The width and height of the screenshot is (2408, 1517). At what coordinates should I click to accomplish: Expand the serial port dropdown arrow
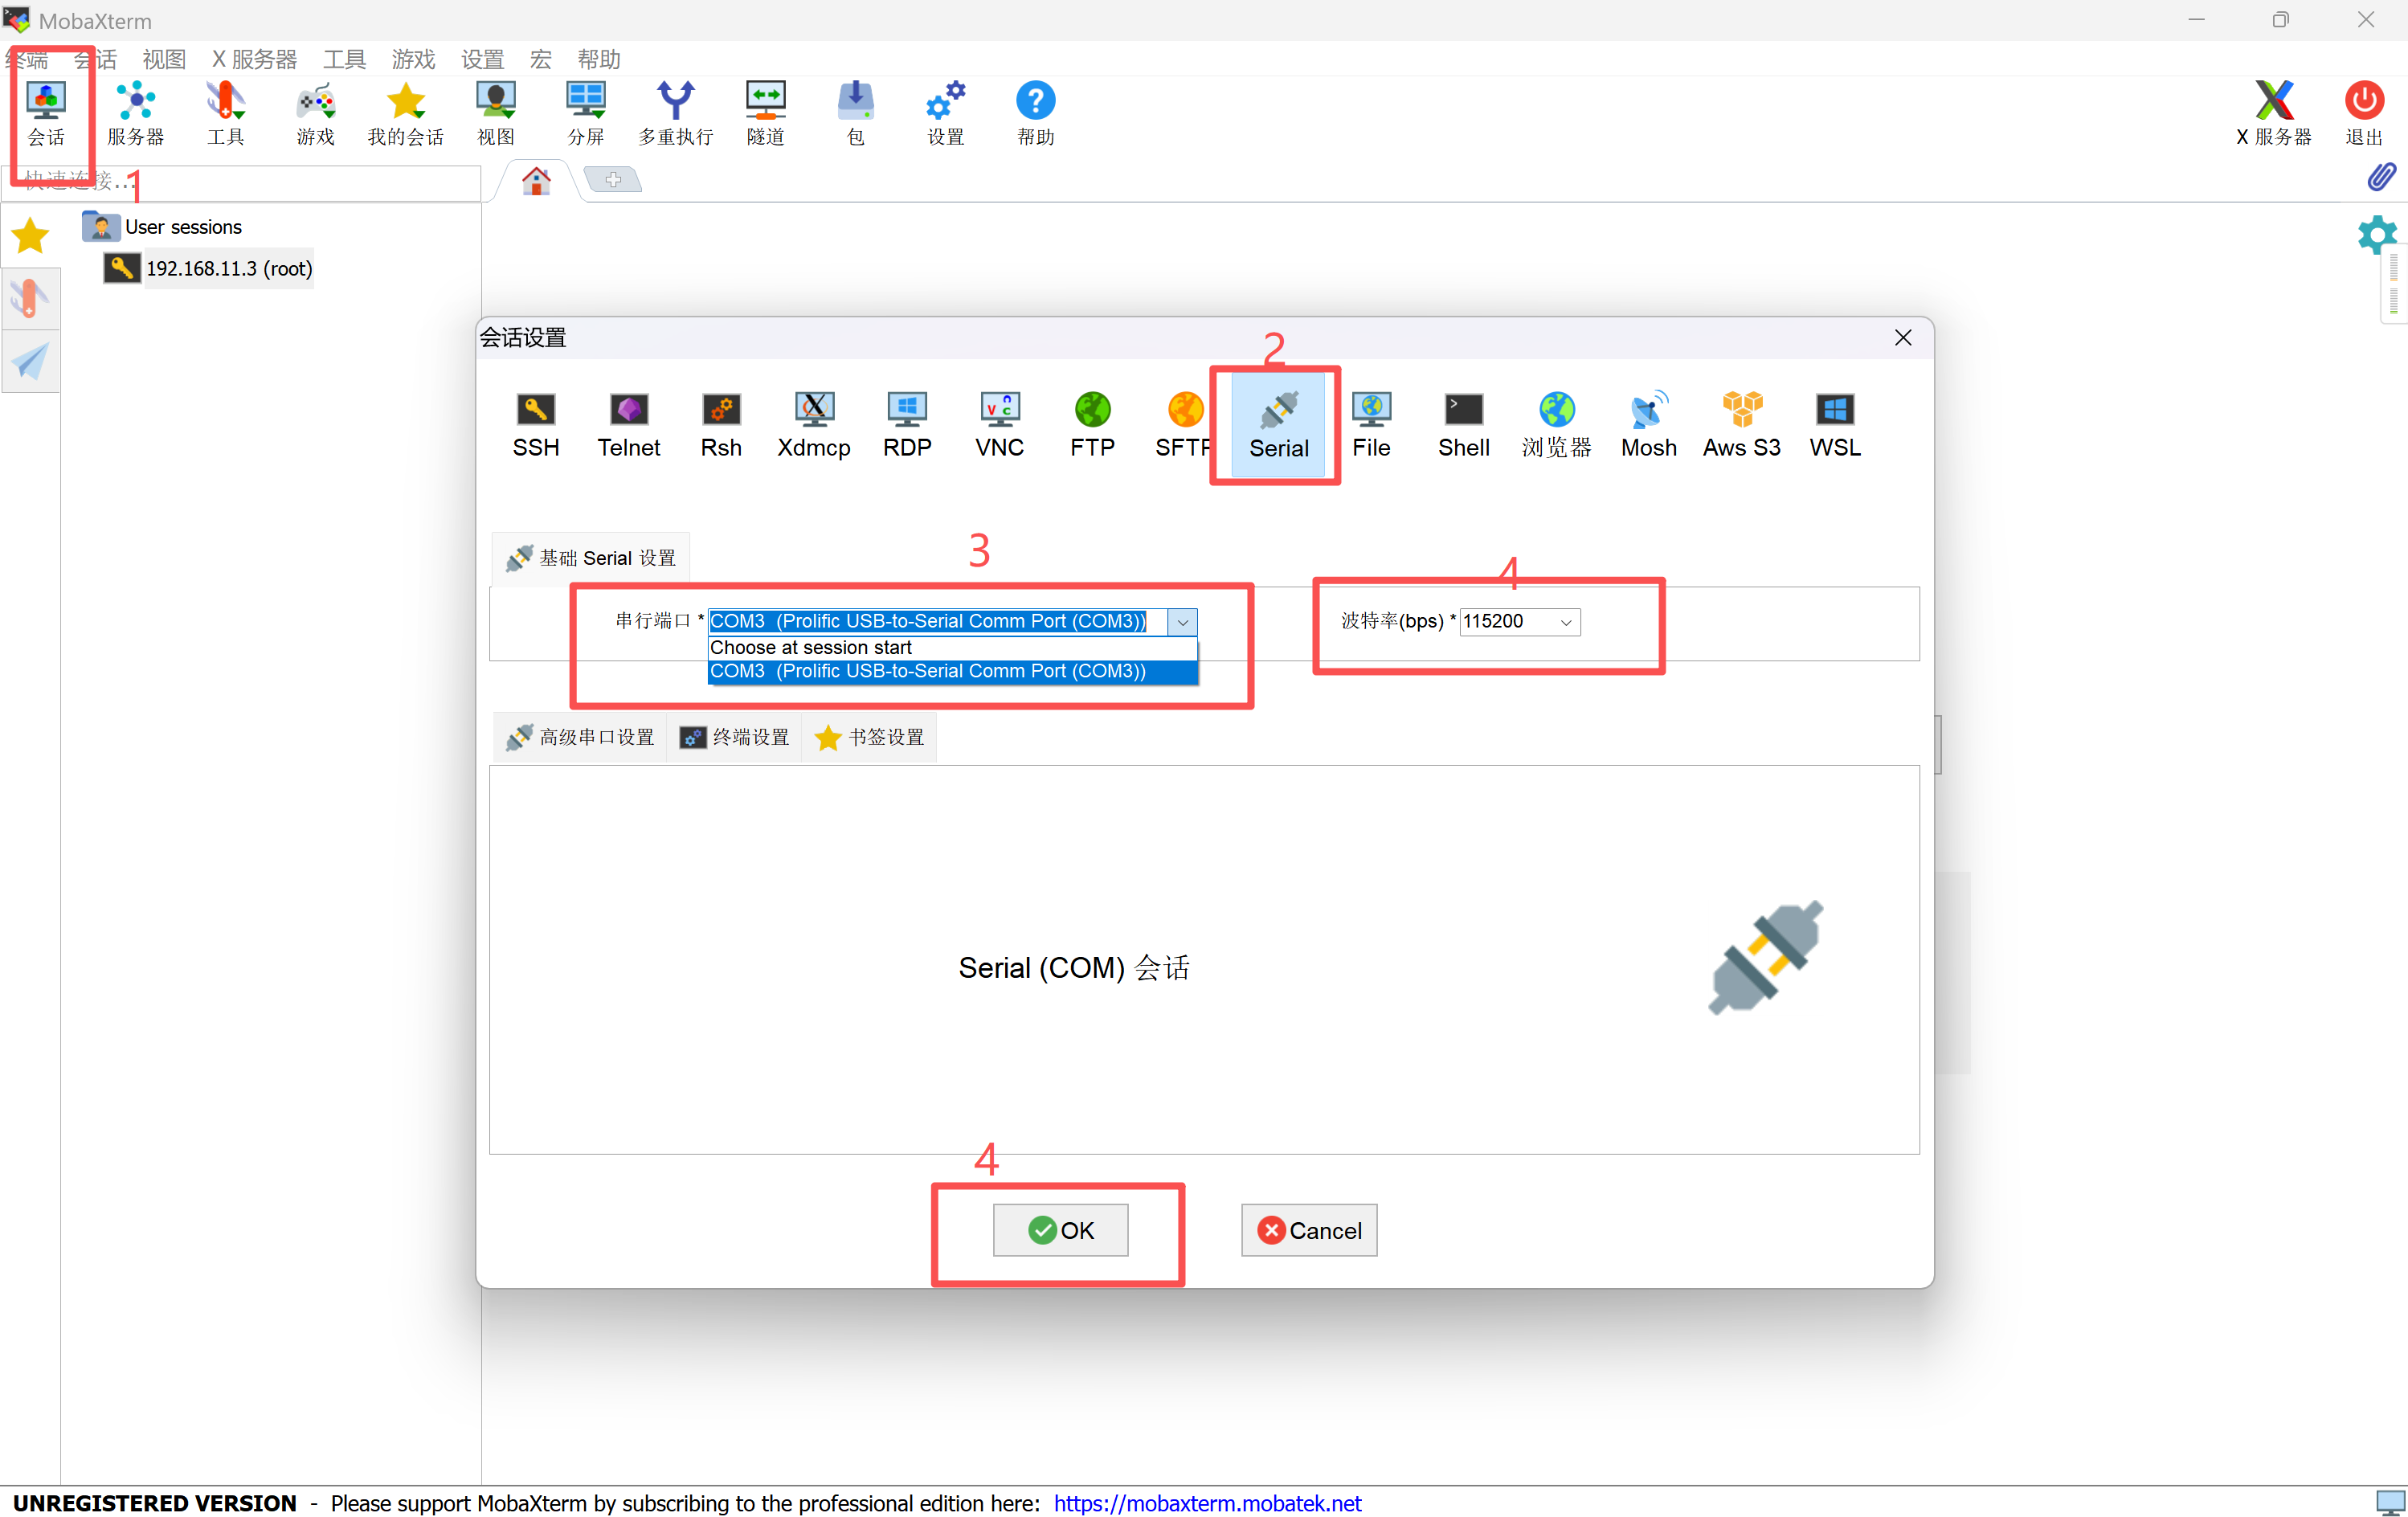pyautogui.click(x=1182, y=622)
